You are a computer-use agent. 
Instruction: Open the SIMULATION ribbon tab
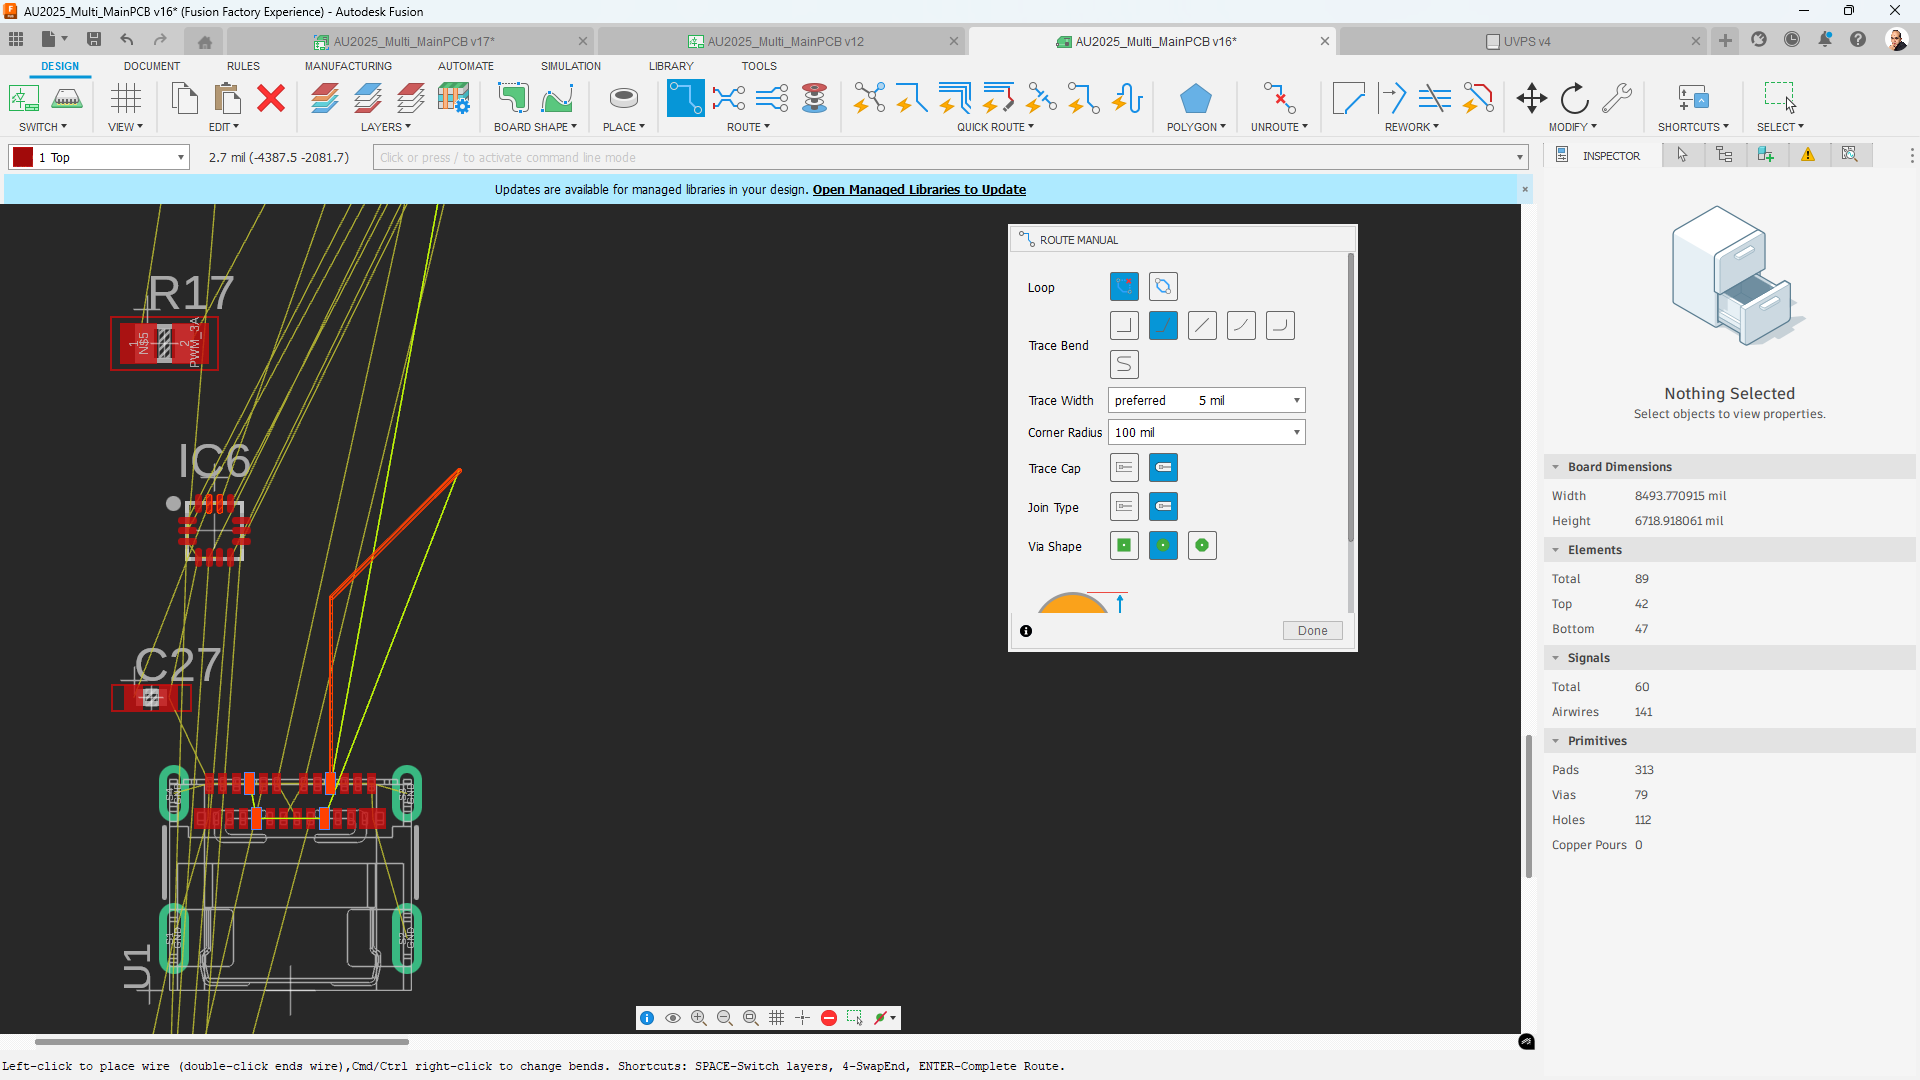point(571,66)
